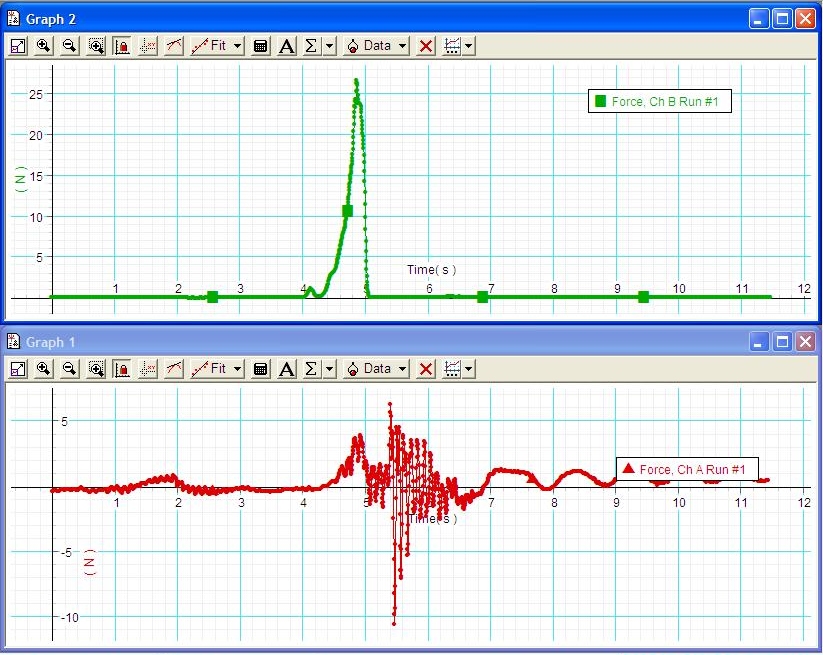Click green data marker near 2.5 seconds

(x=213, y=297)
